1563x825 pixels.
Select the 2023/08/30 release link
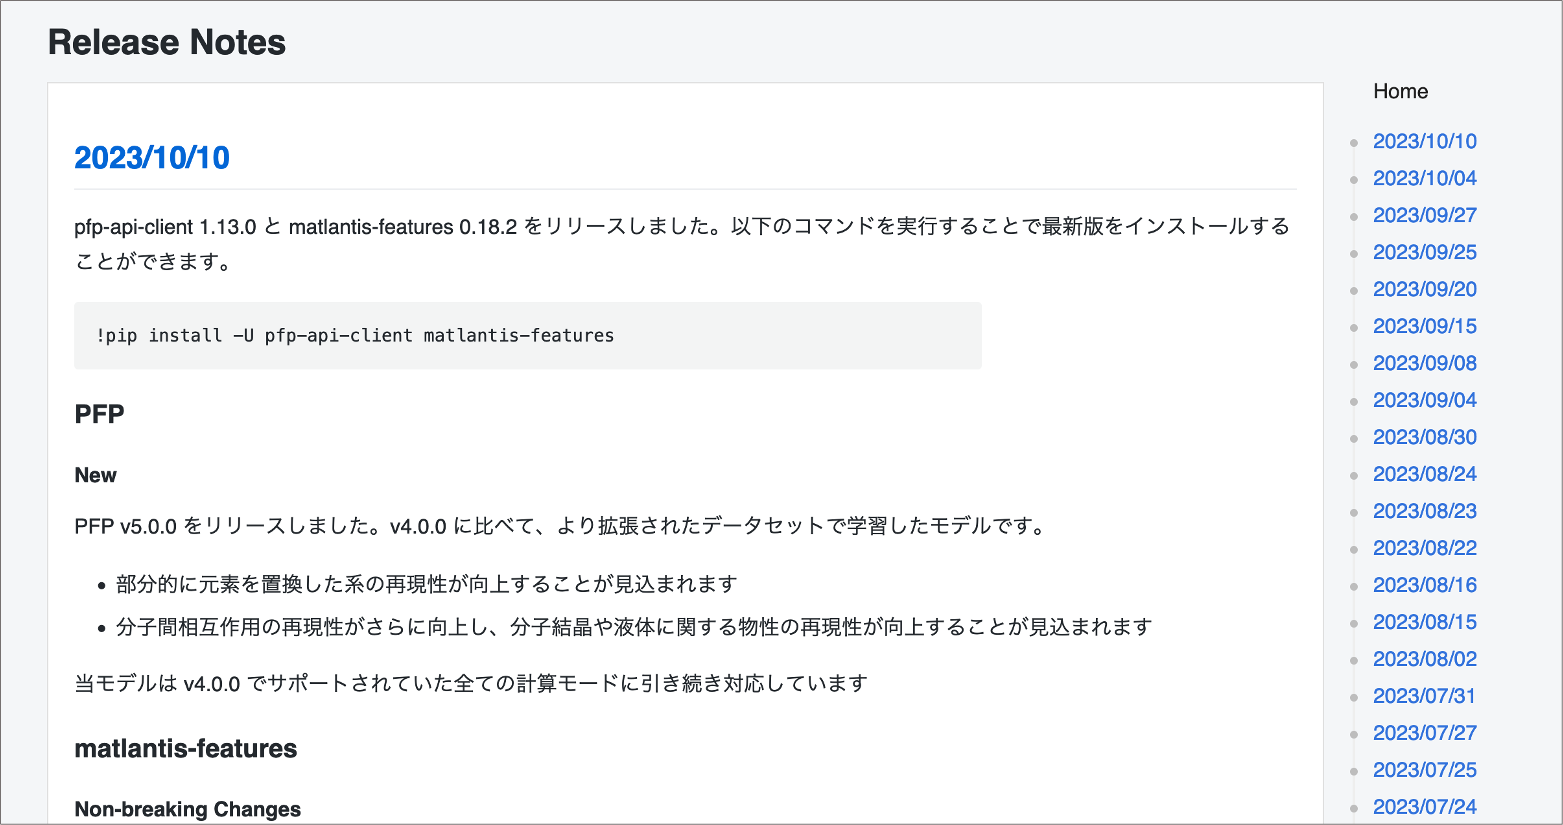click(x=1424, y=437)
